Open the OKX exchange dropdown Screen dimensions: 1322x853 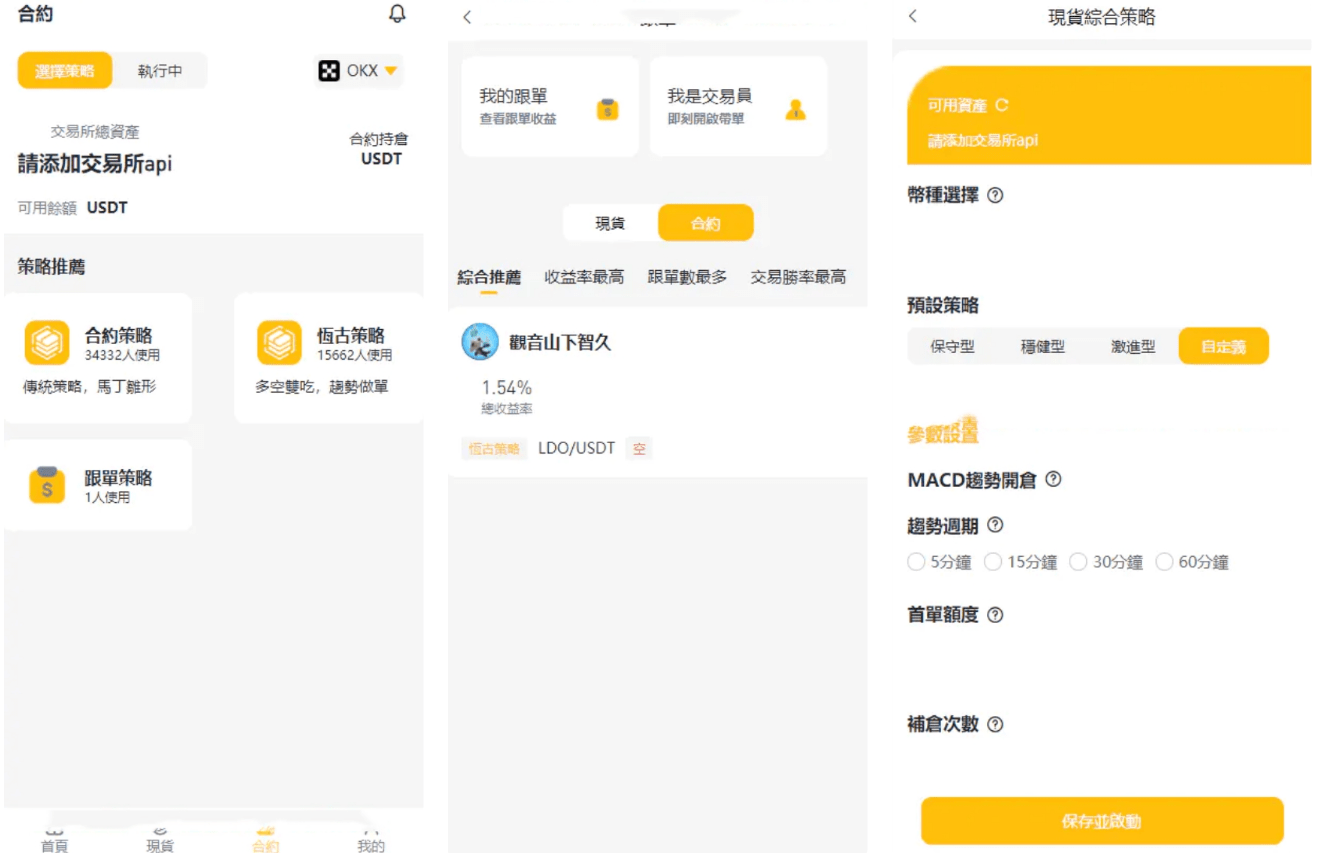[x=359, y=71]
